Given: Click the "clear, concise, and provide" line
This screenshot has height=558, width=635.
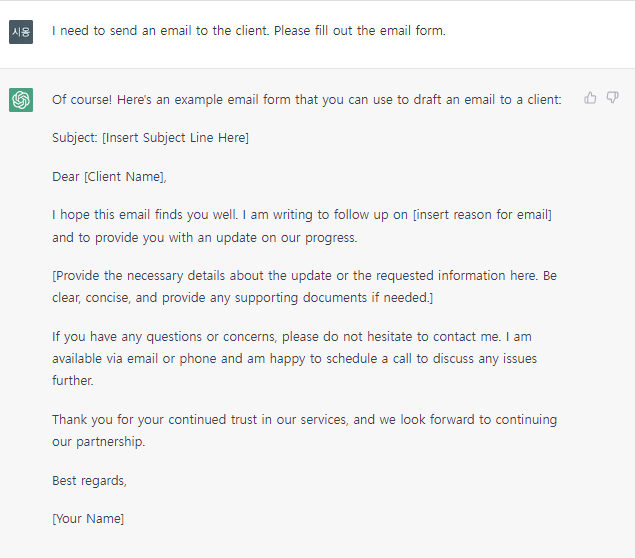Looking at the screenshot, I should [x=242, y=298].
